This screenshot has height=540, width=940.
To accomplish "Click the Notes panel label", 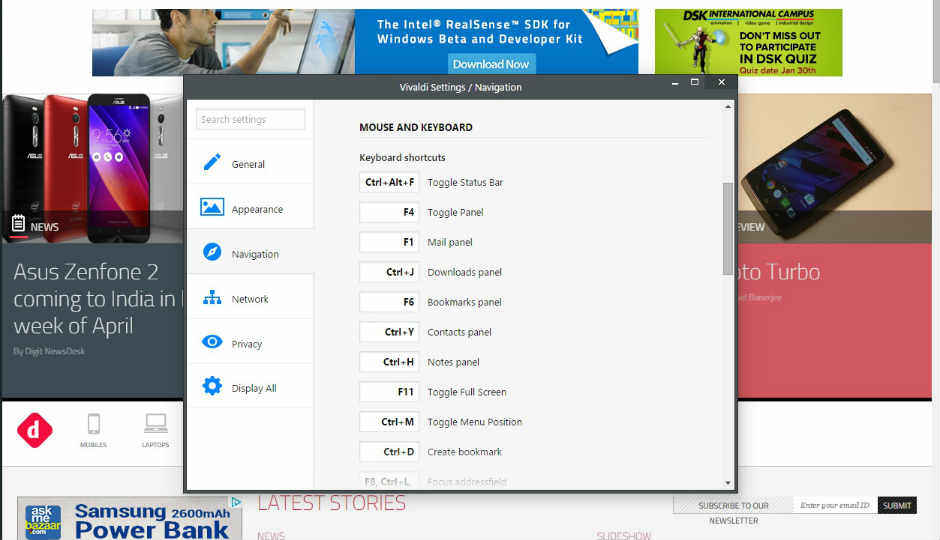I will click(453, 362).
